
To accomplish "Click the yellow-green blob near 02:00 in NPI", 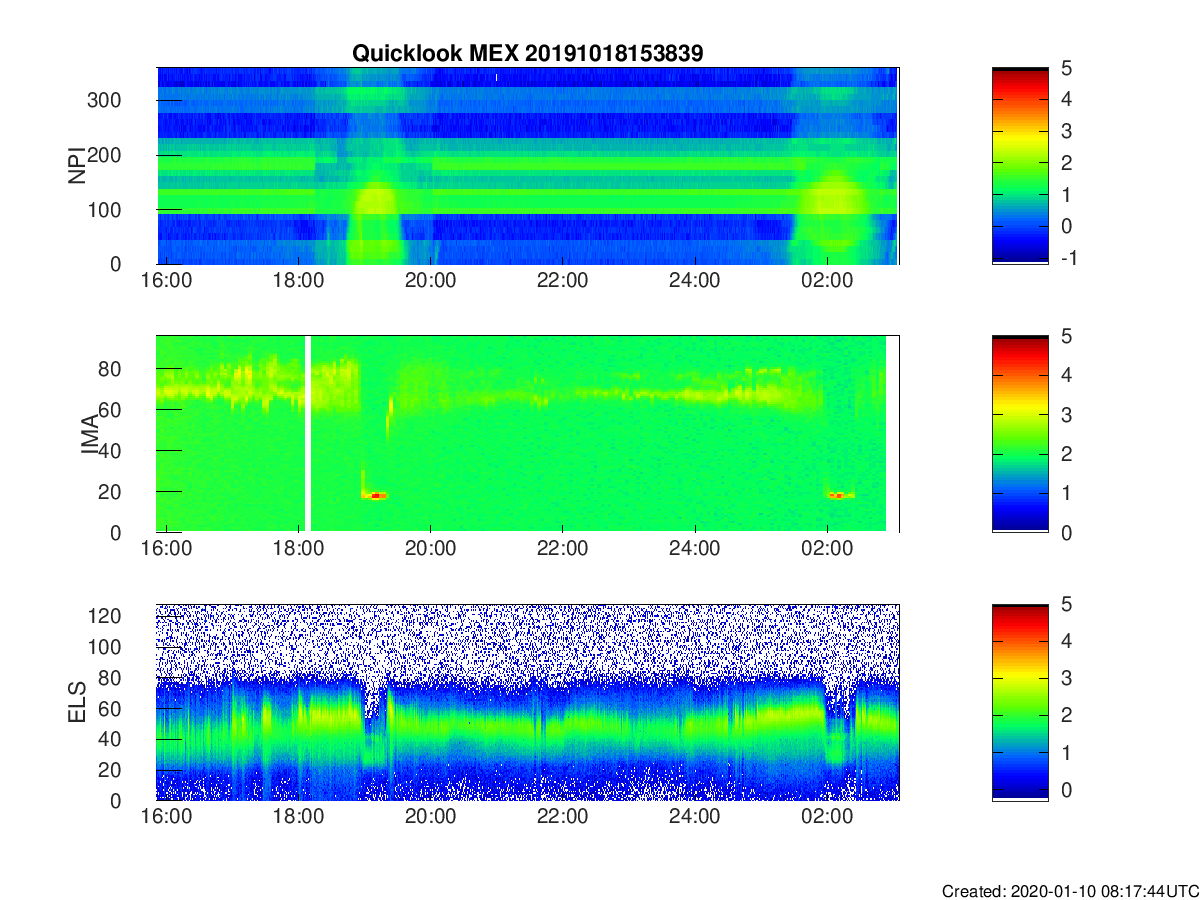I will click(x=833, y=205).
